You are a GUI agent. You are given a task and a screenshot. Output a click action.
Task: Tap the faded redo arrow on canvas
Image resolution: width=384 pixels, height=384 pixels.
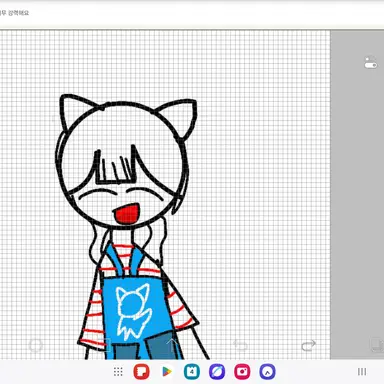point(308,346)
